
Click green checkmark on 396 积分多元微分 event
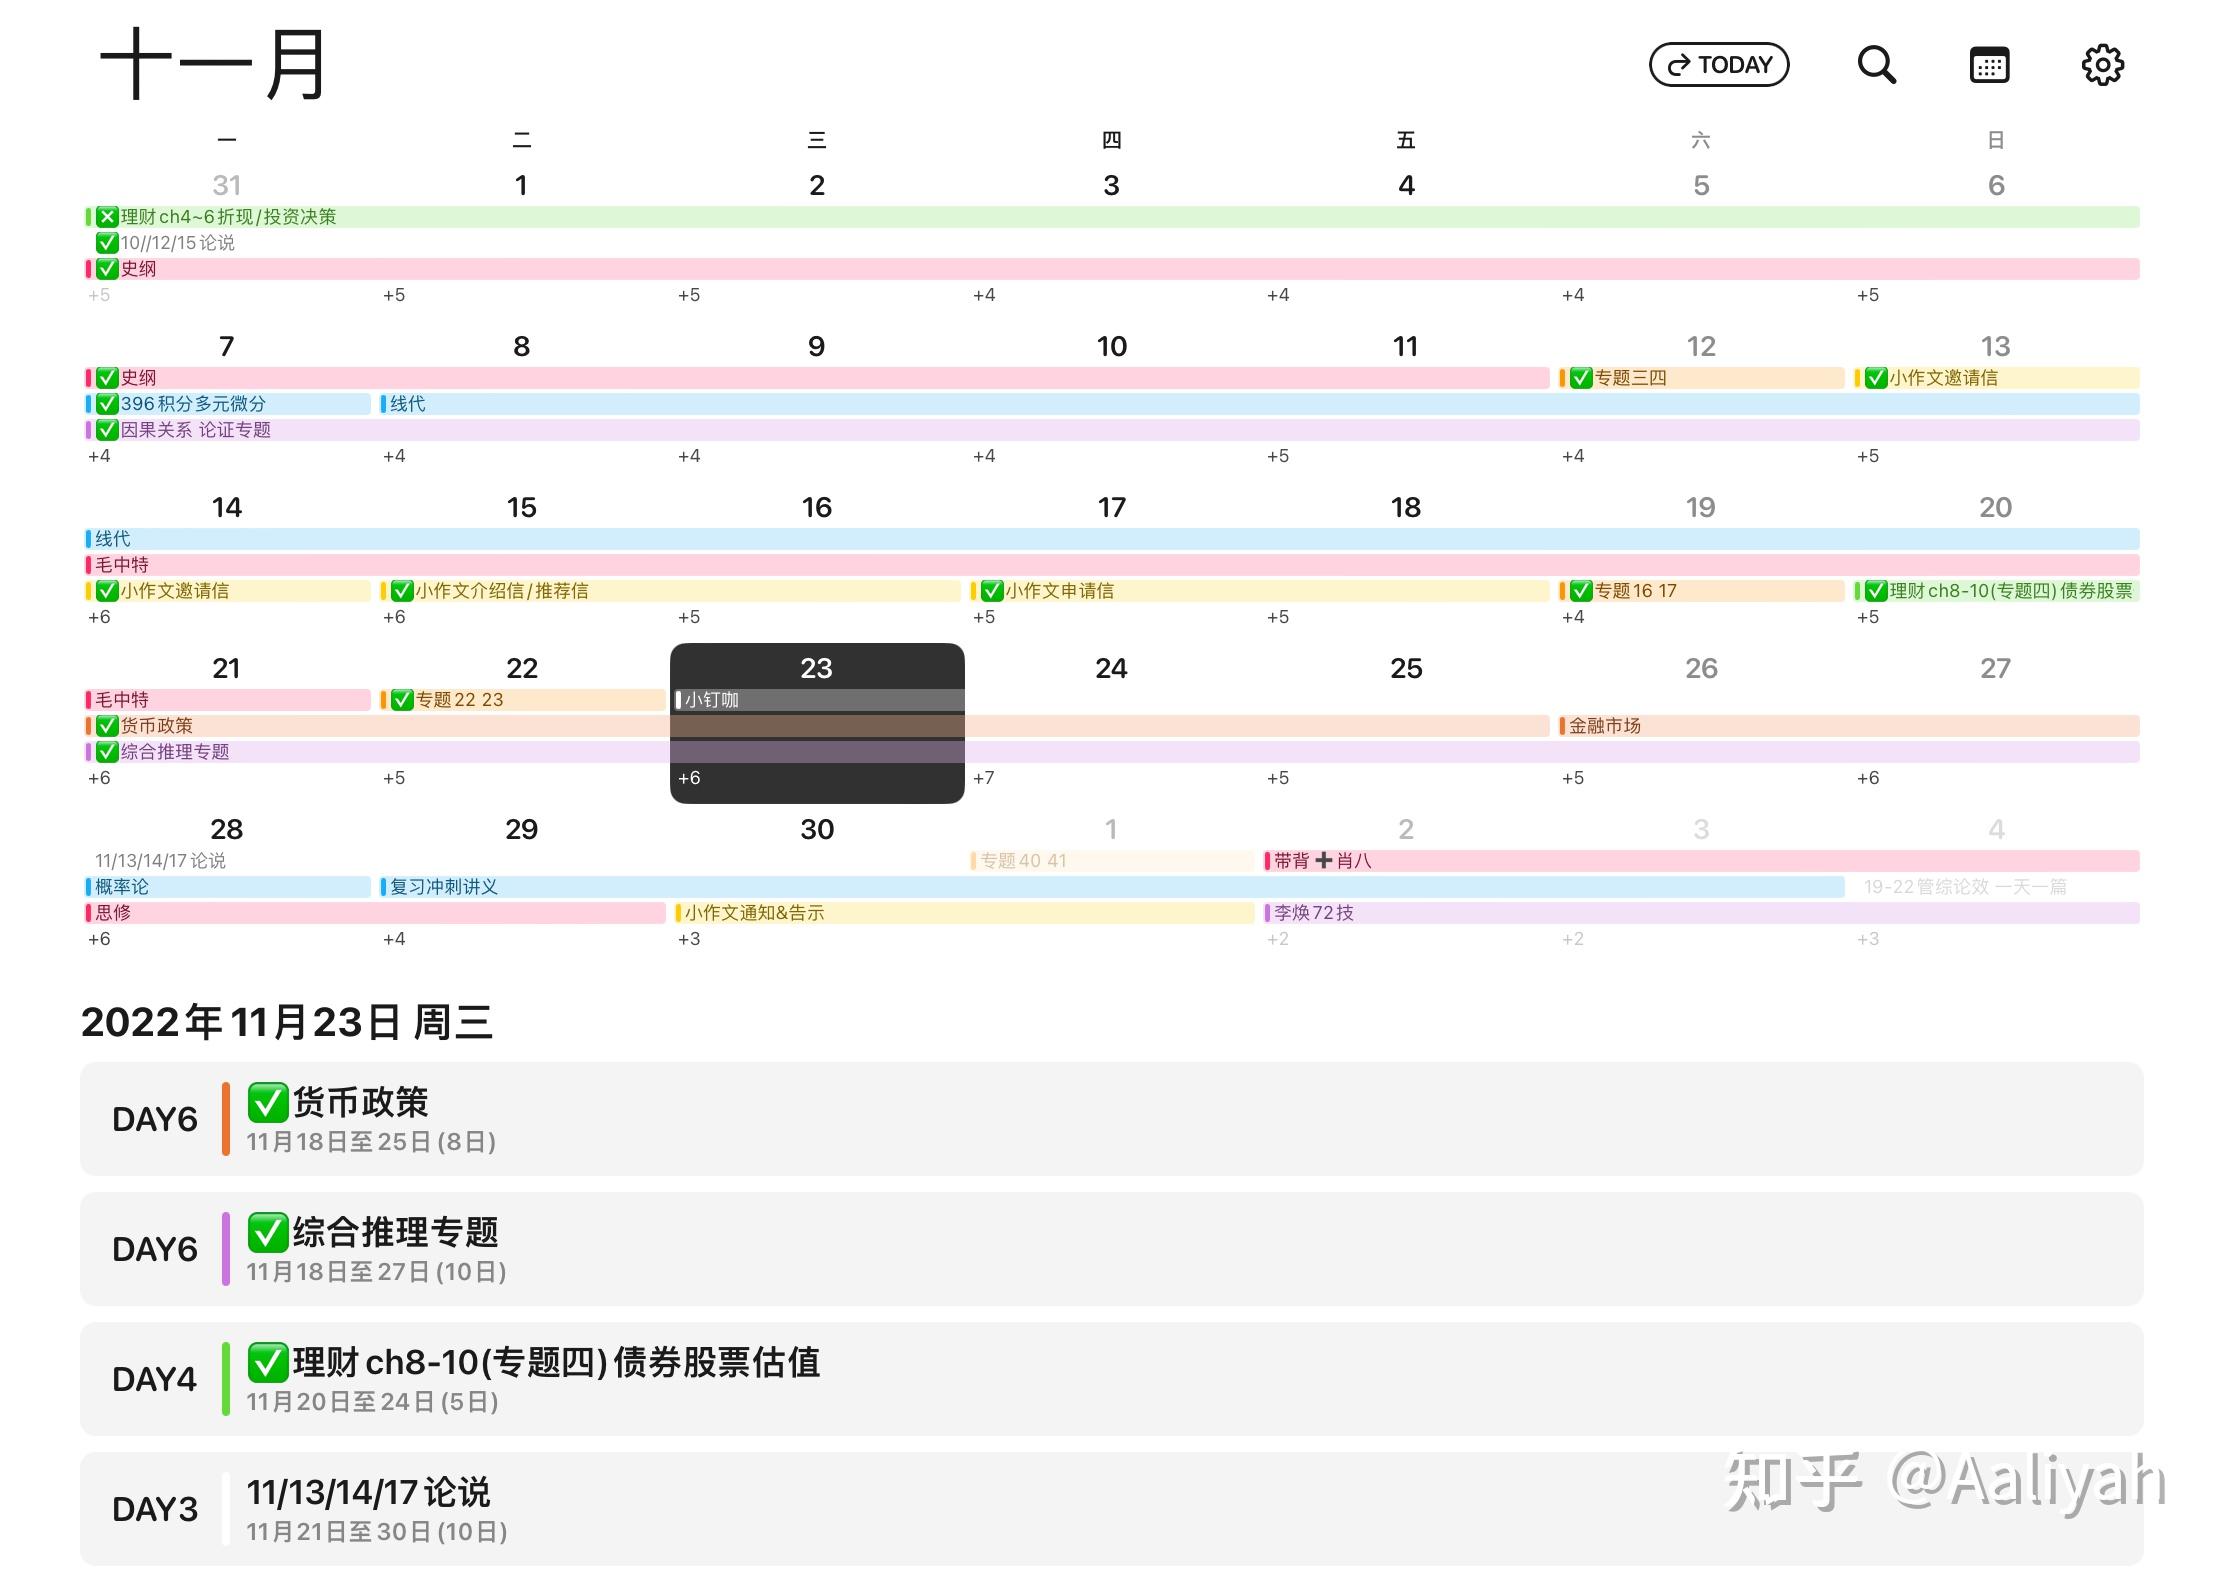coord(107,404)
